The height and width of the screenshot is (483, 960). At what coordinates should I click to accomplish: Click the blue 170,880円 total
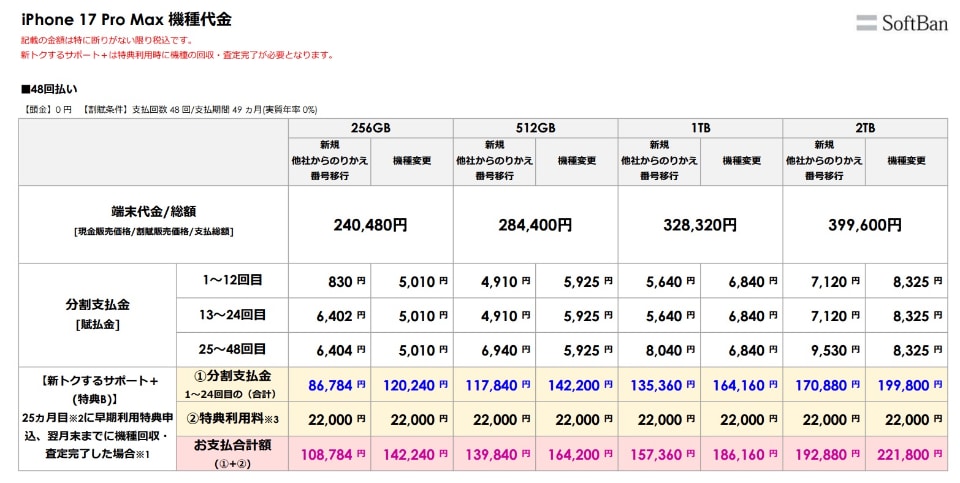click(x=824, y=385)
